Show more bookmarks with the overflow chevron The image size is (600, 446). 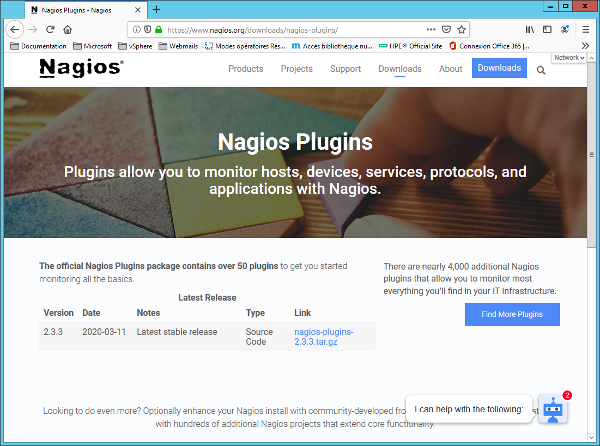[585, 45]
